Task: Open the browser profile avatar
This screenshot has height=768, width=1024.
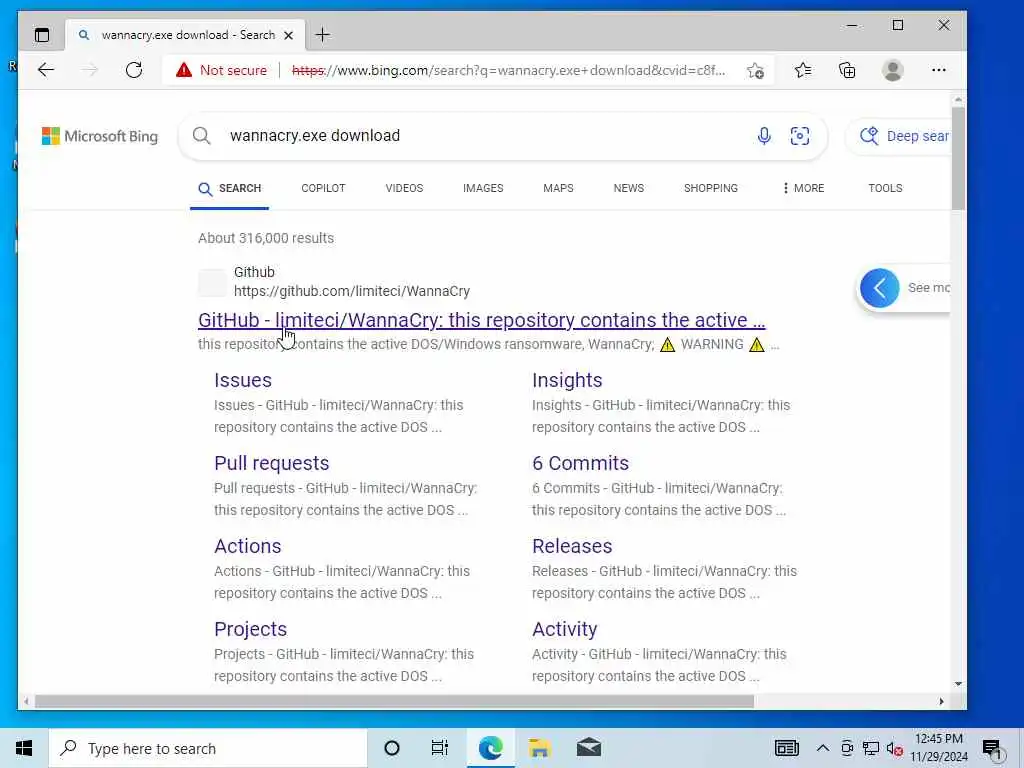Action: 892,70
